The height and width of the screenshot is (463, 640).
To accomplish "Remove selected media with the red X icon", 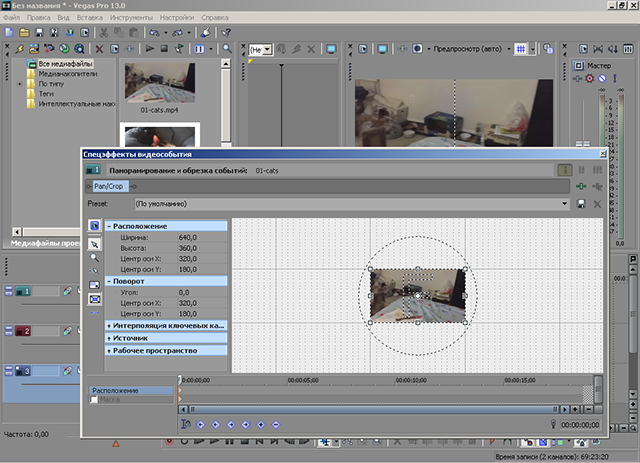I will 99,49.
